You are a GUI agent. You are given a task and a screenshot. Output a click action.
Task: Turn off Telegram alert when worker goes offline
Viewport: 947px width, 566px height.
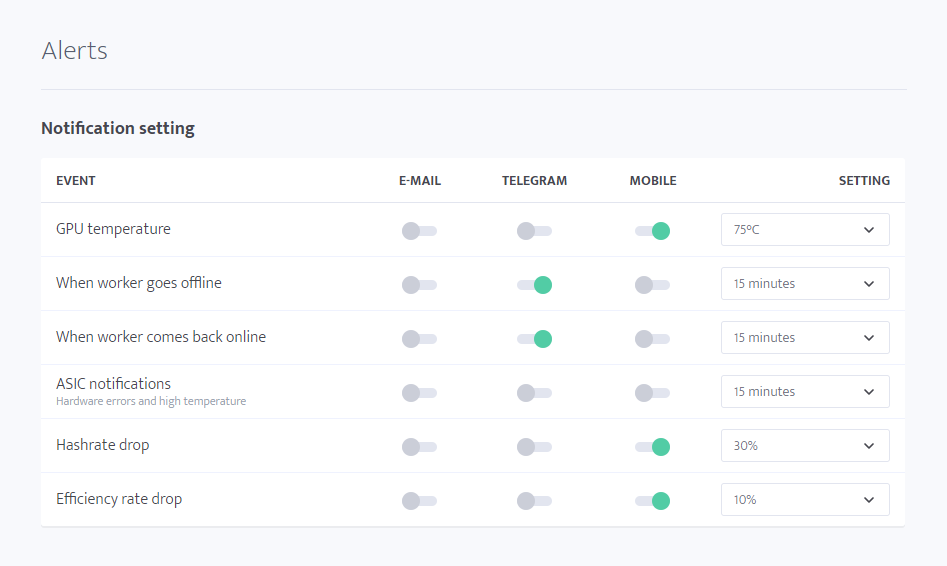coord(534,285)
